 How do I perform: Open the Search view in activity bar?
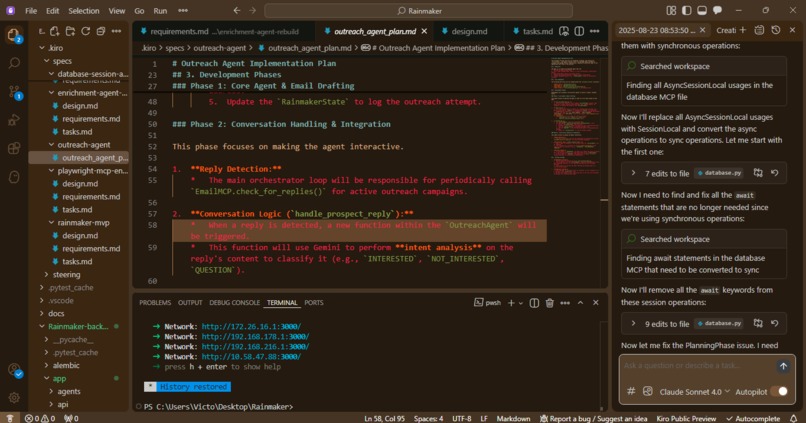pos(14,63)
